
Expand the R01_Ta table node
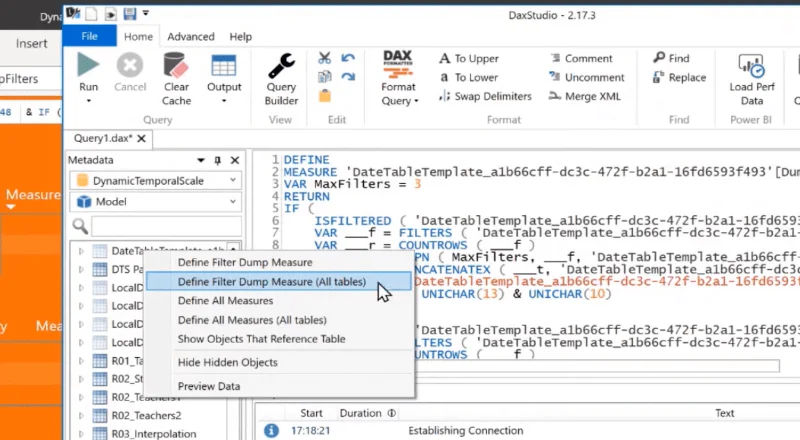81,361
